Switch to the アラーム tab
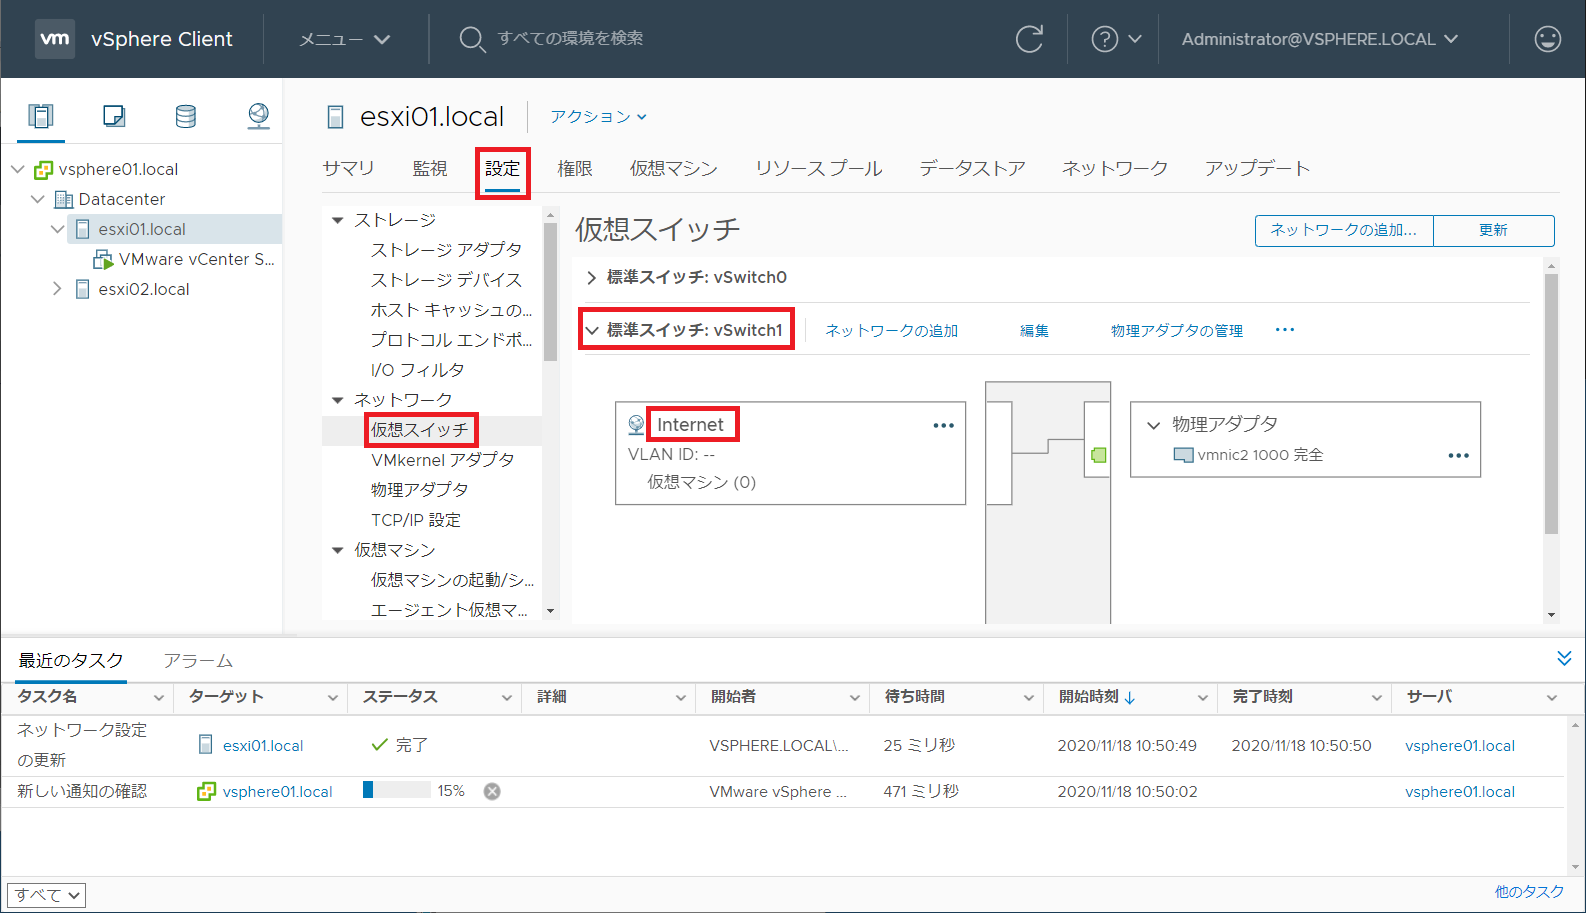 [198, 661]
